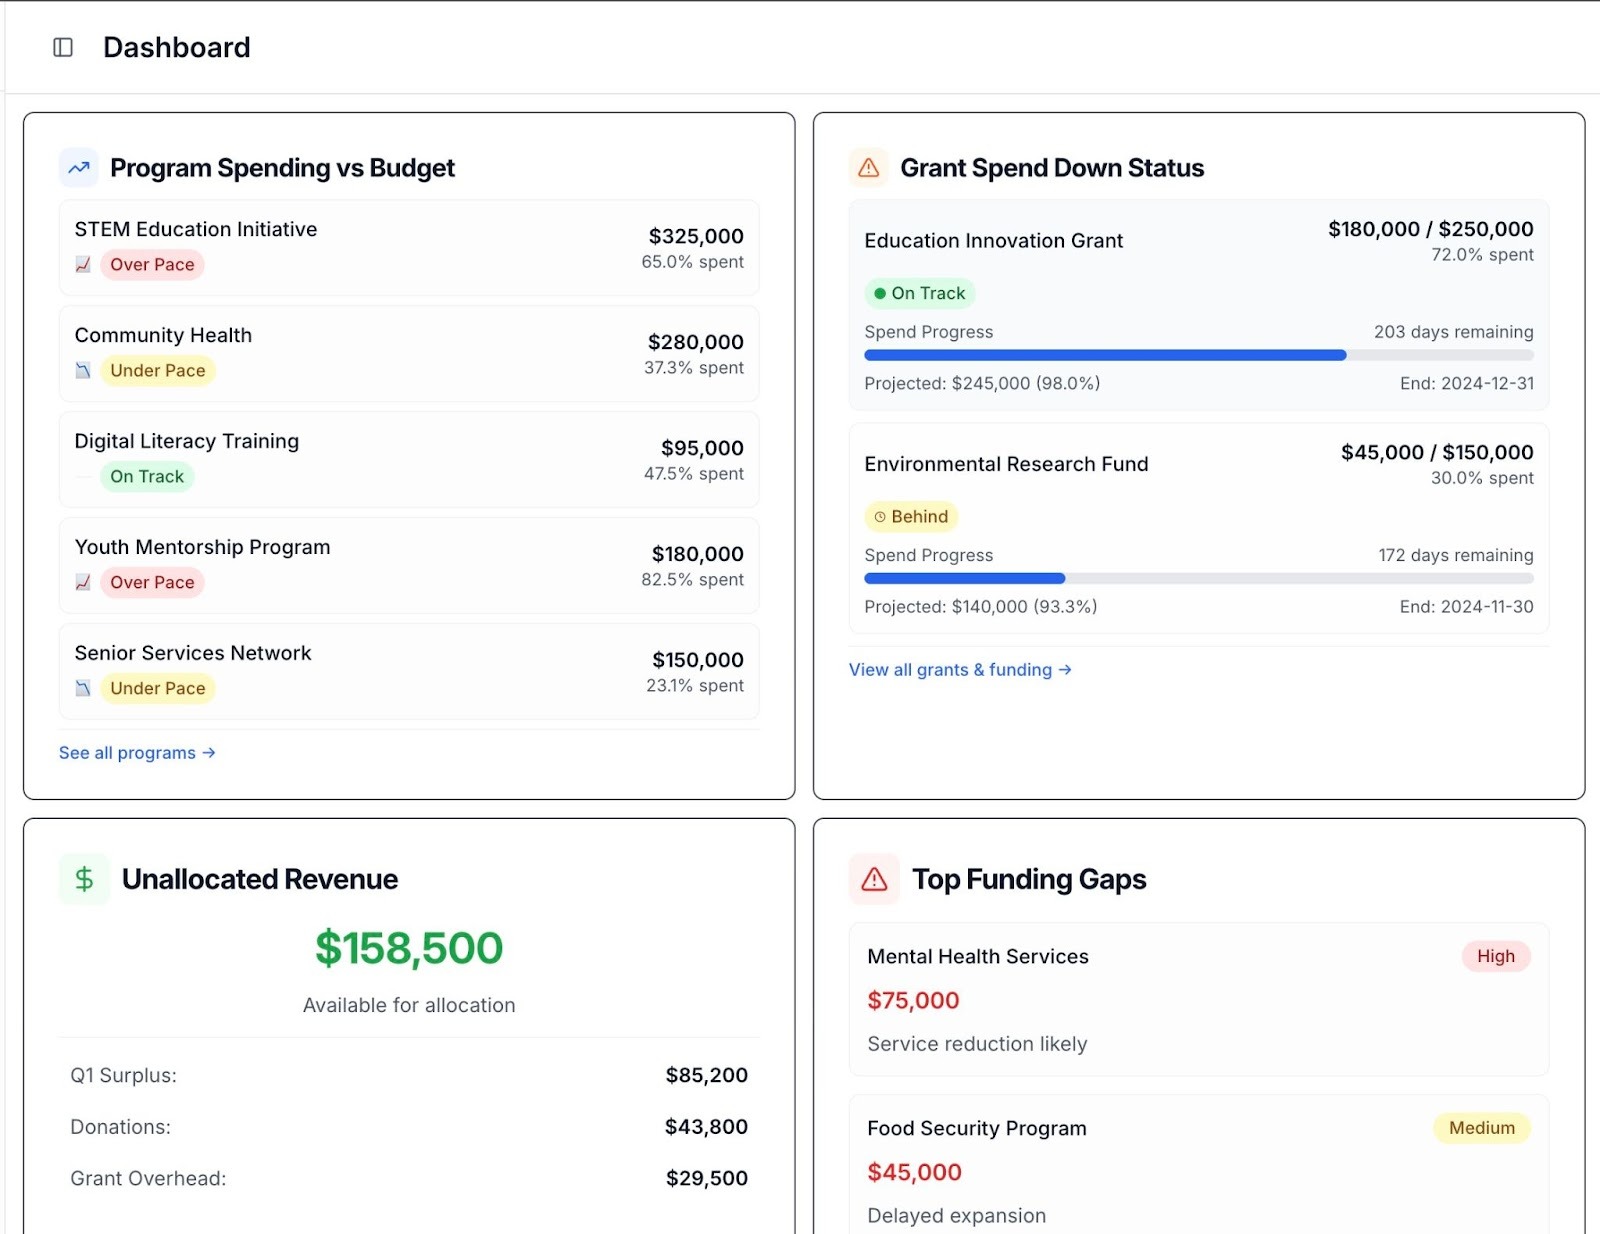
Task: Toggle the Over Pace badge on Youth Mentorship Program
Action: tap(151, 582)
